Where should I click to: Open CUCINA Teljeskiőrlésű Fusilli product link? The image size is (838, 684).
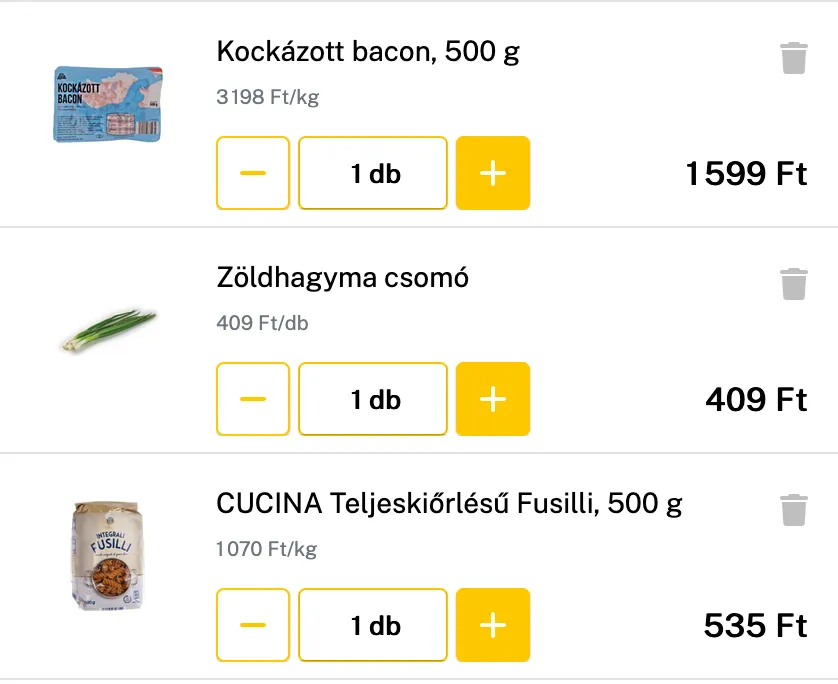449,504
